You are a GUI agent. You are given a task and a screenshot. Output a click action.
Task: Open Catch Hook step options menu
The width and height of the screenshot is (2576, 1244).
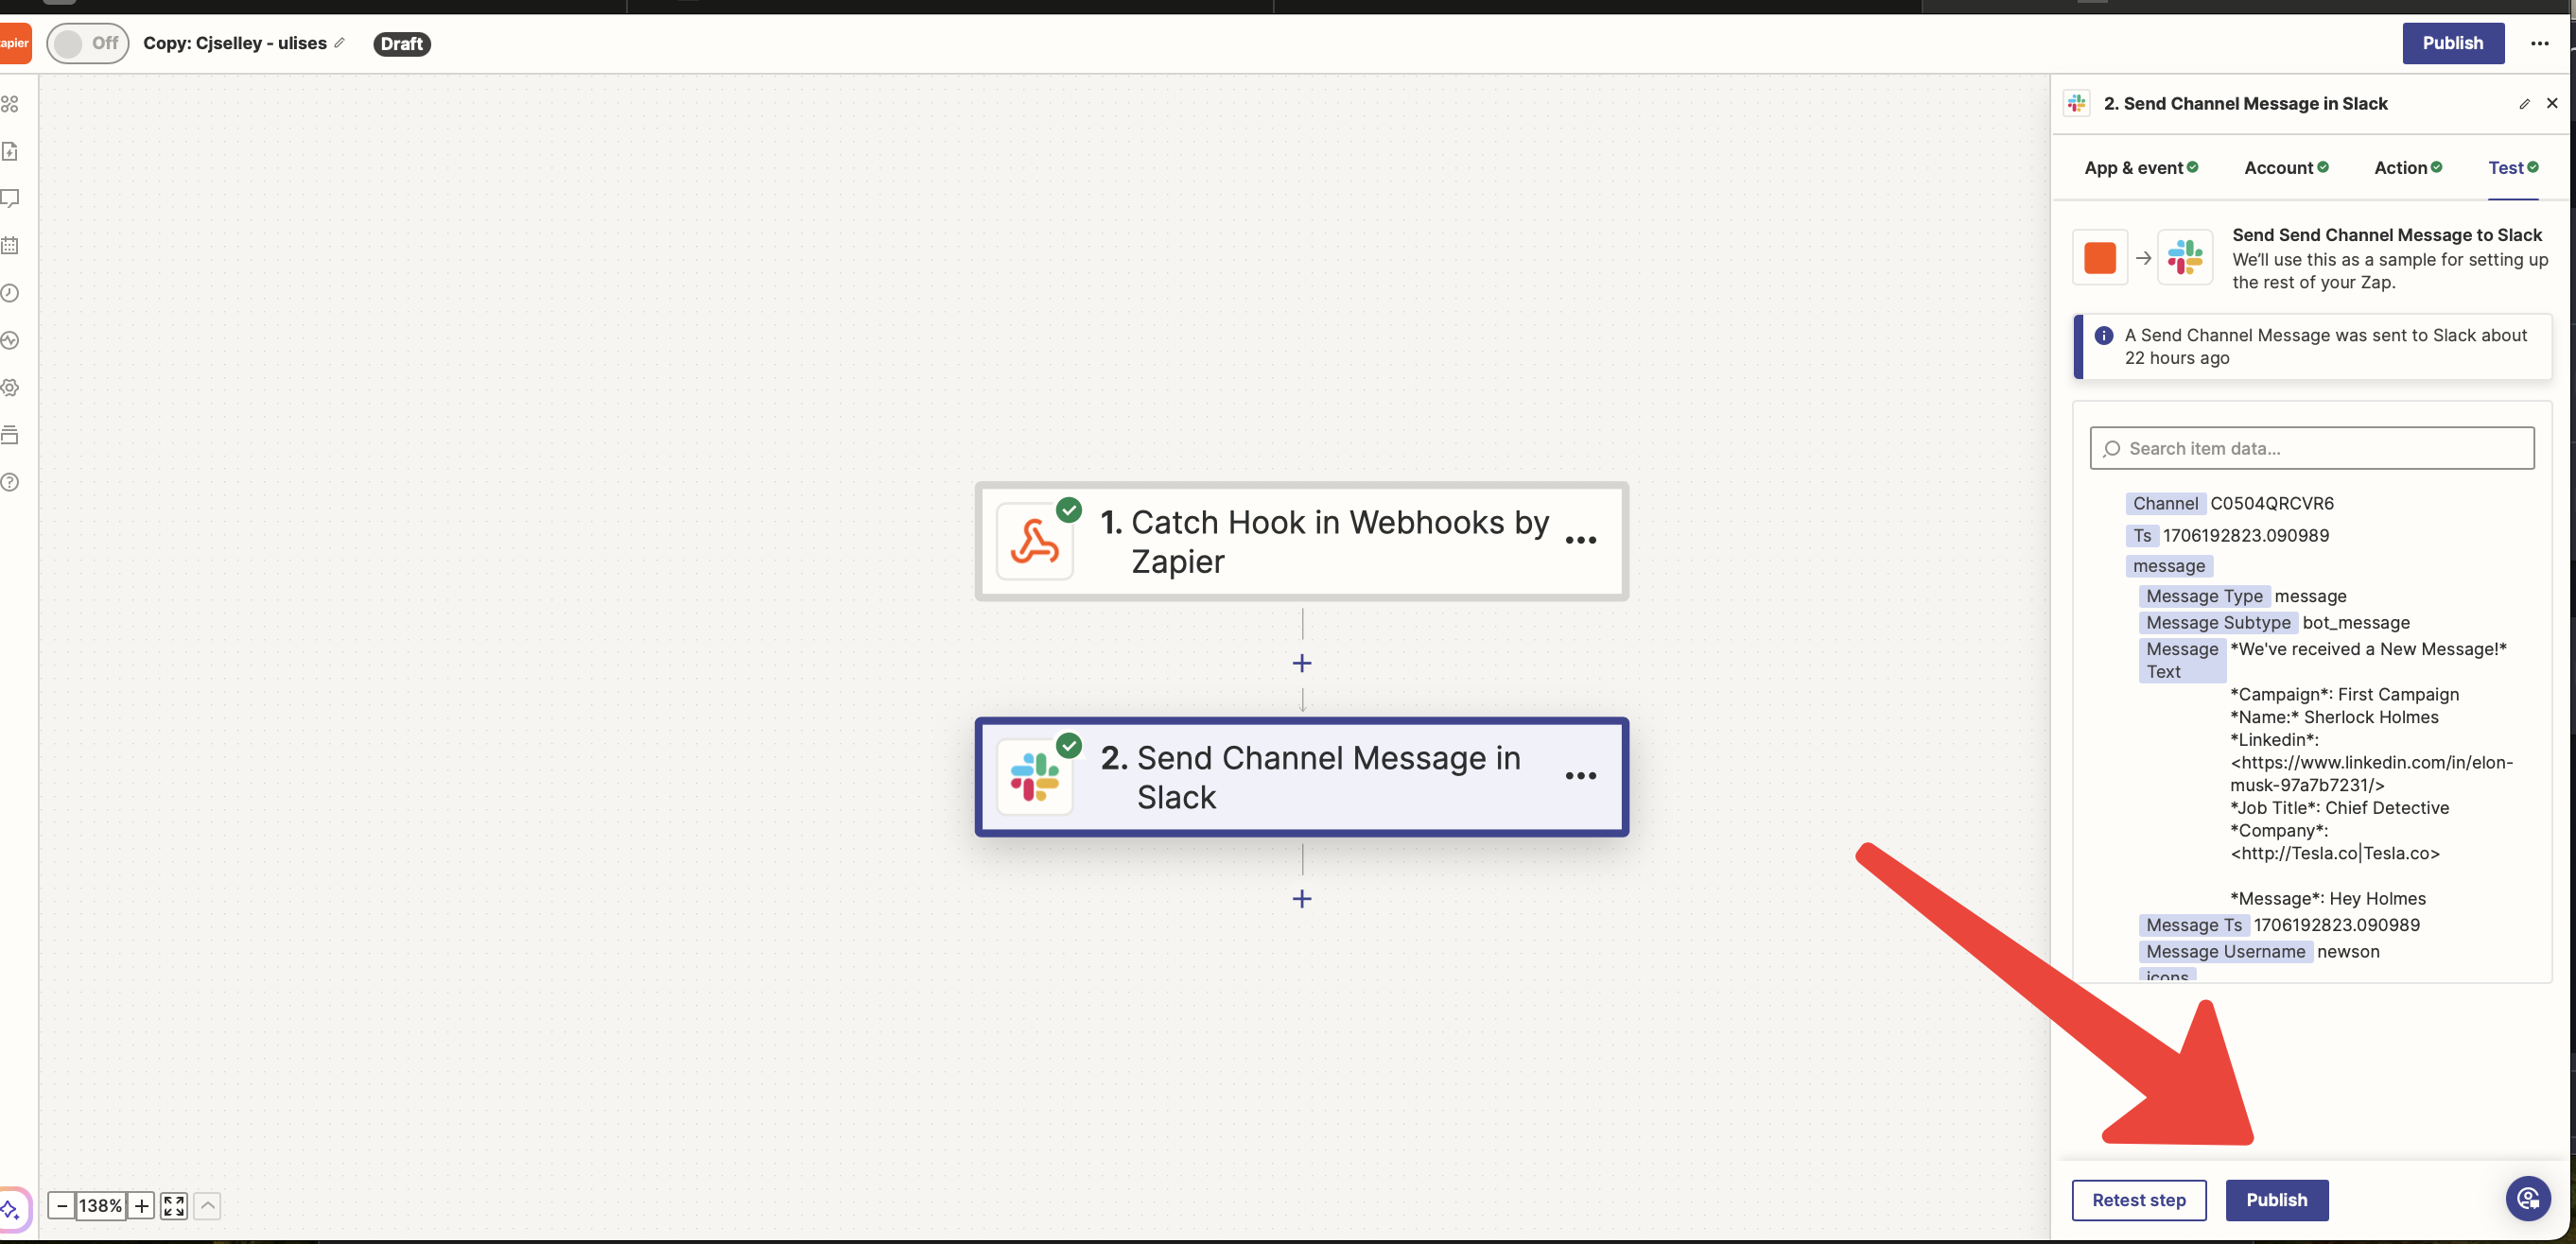1580,540
